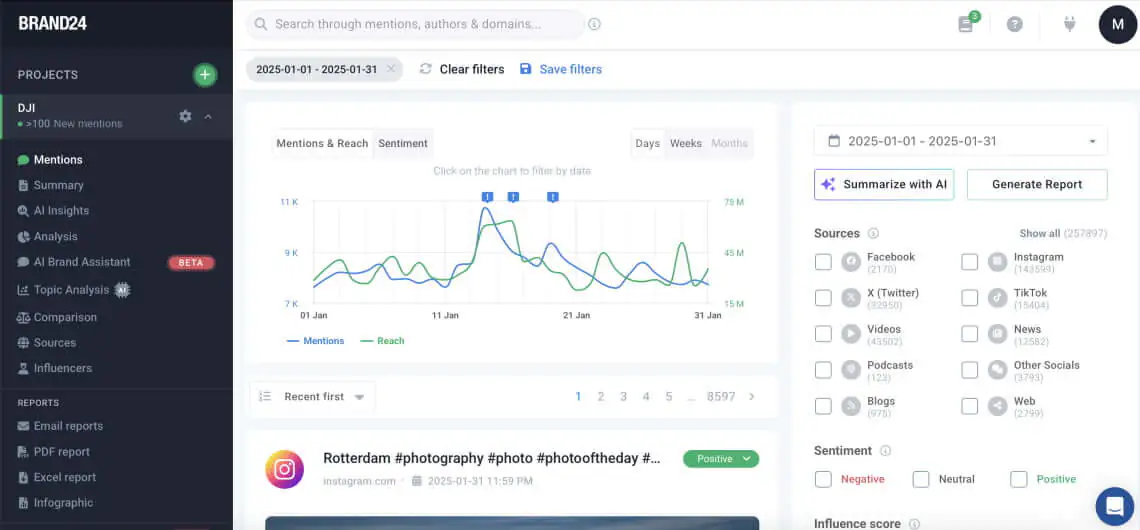Click the Email reports envelope icon
This screenshot has height=530, width=1140.
pos(23,426)
